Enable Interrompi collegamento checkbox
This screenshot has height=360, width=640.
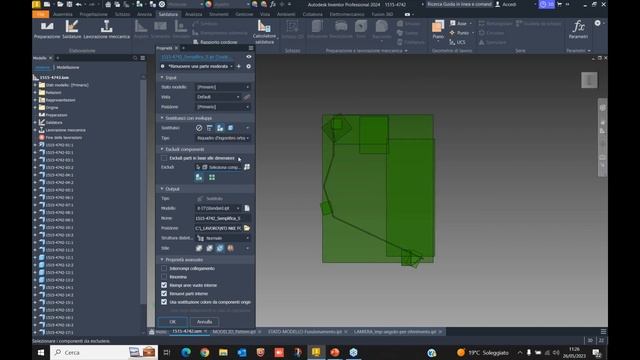[x=164, y=269]
